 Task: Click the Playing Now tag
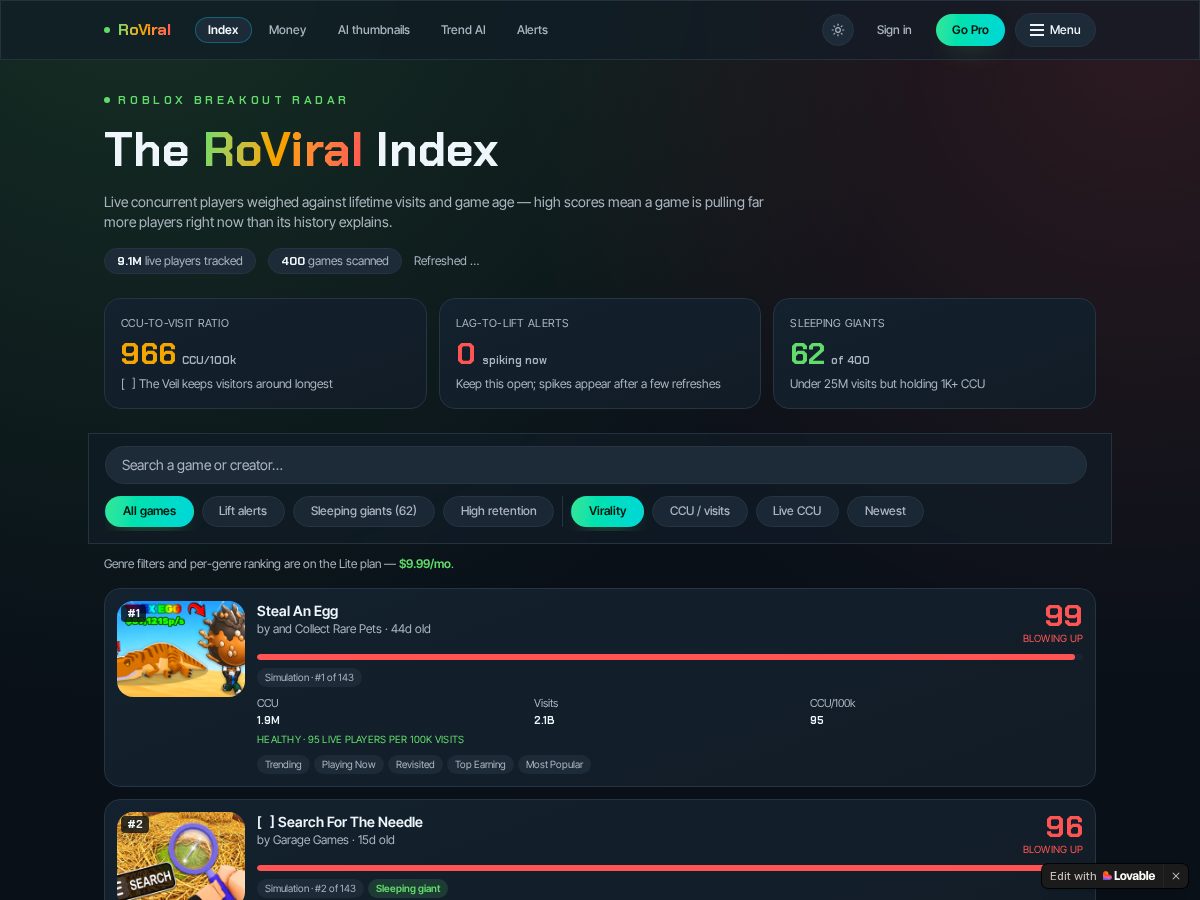349,765
